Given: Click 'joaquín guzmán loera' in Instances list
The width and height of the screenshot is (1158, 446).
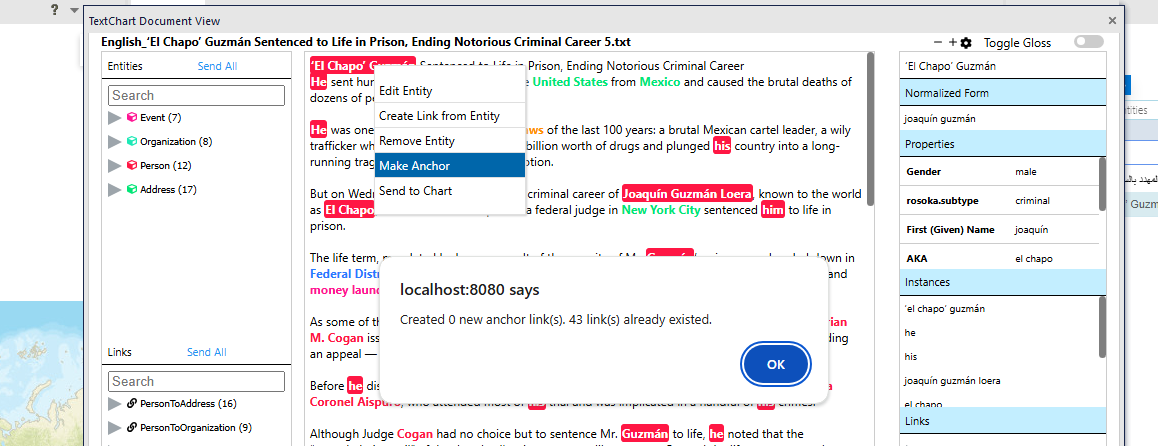Looking at the screenshot, I should point(952,380).
